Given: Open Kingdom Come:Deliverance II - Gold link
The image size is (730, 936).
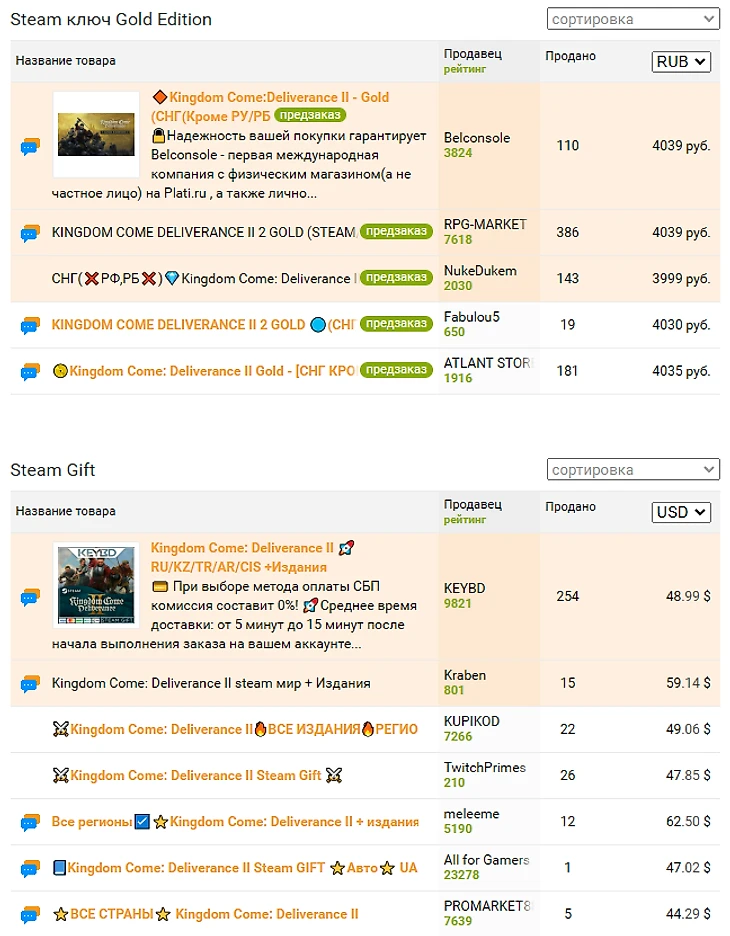Looking at the screenshot, I should tap(270, 106).
